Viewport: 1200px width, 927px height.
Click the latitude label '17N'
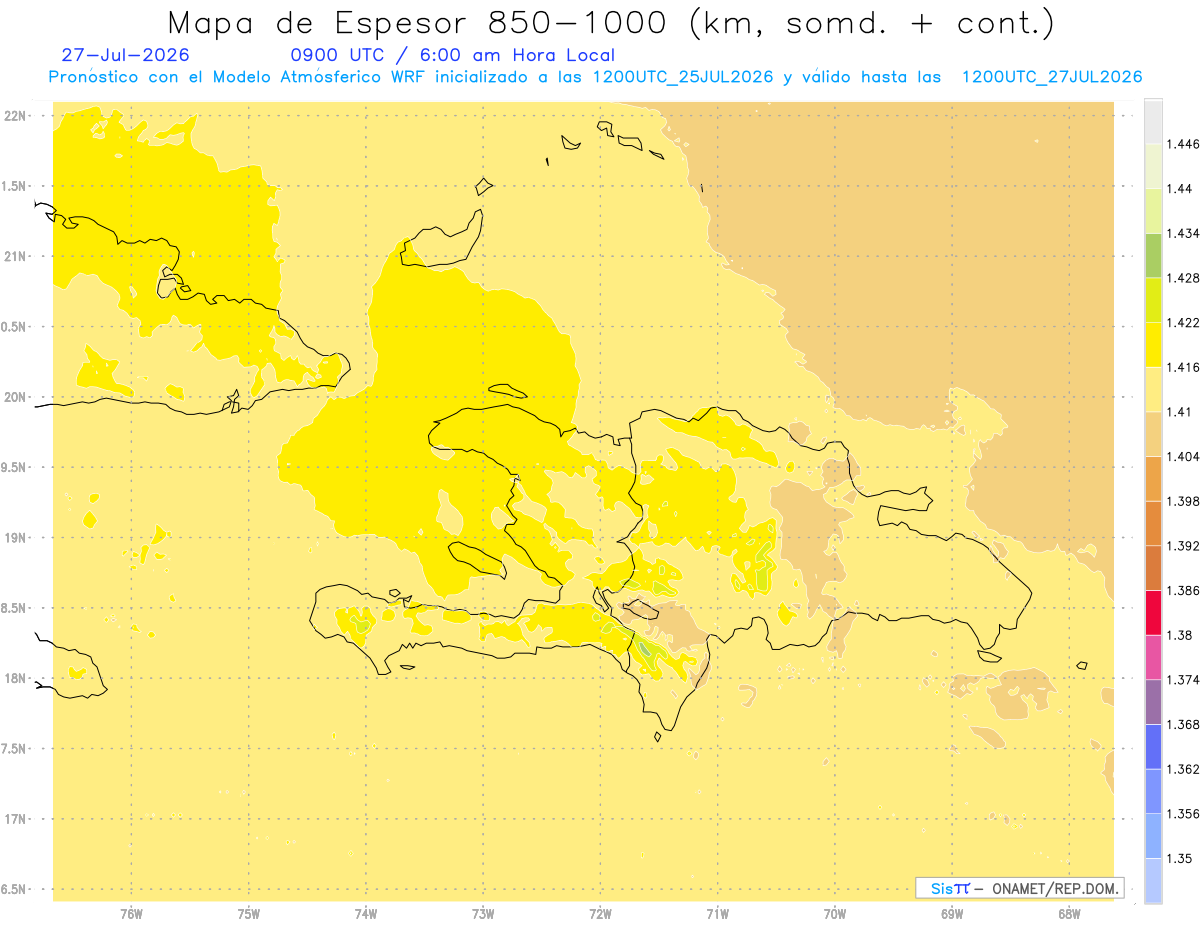pyautogui.click(x=16, y=819)
